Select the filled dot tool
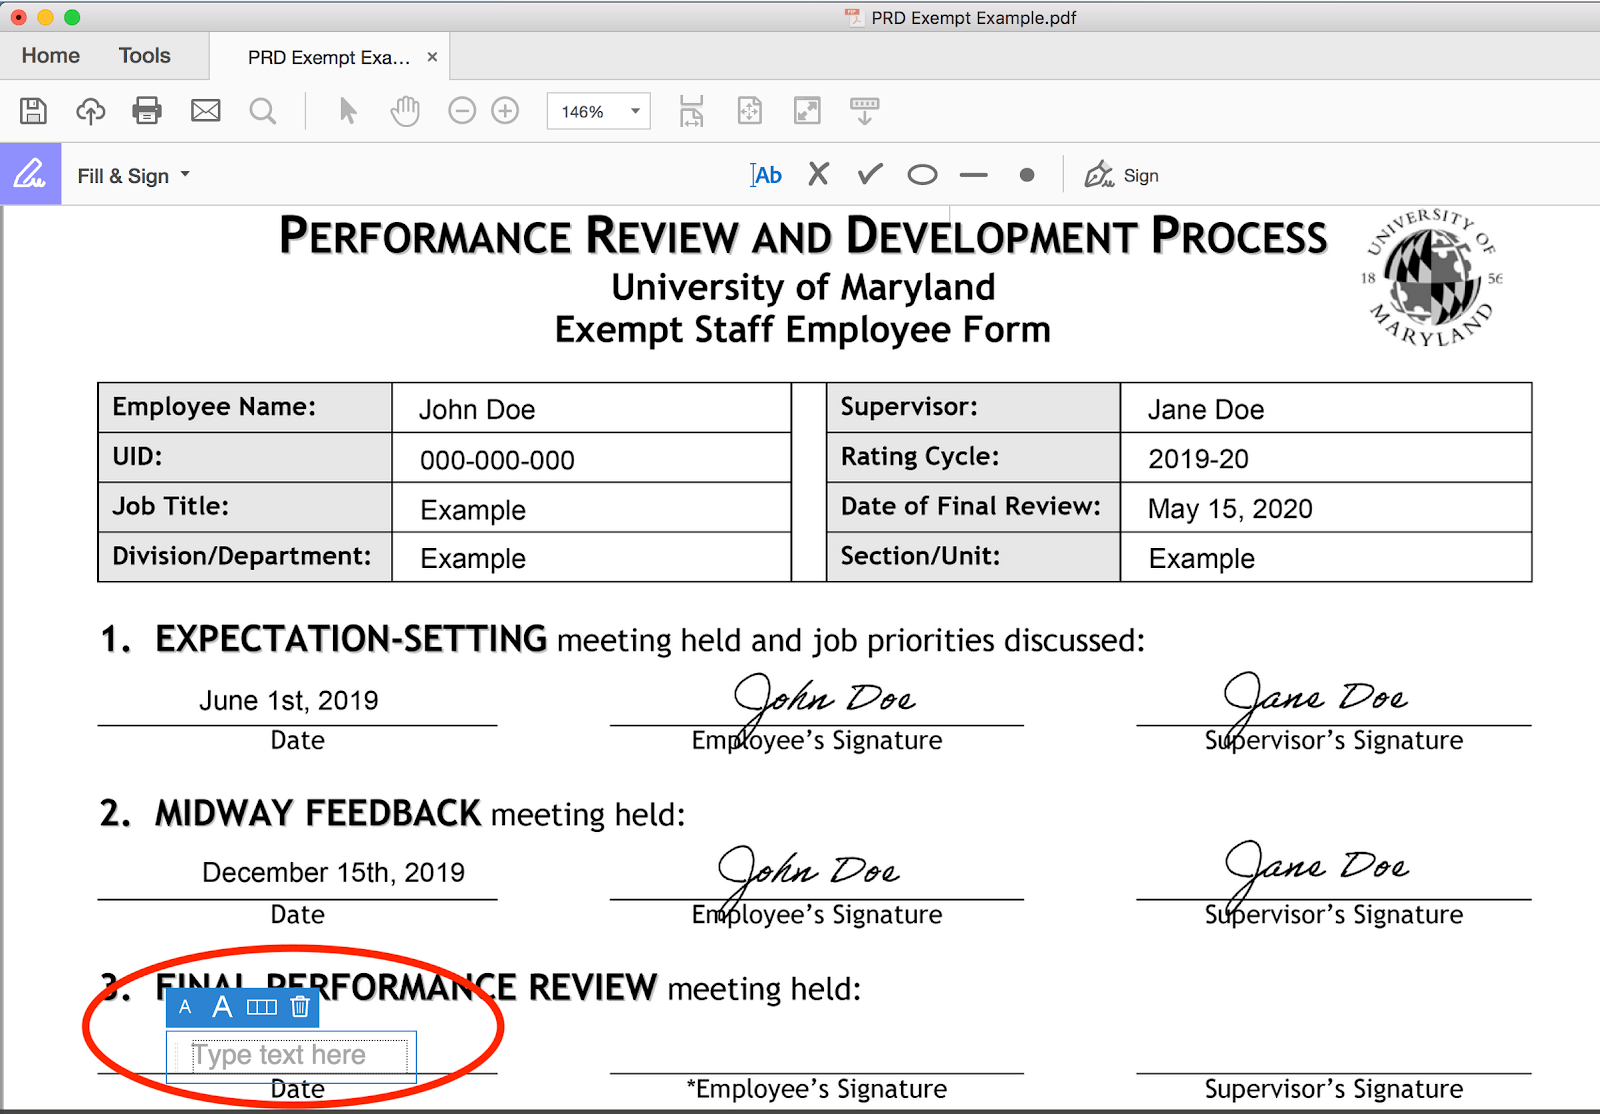1600x1114 pixels. 1027,175
